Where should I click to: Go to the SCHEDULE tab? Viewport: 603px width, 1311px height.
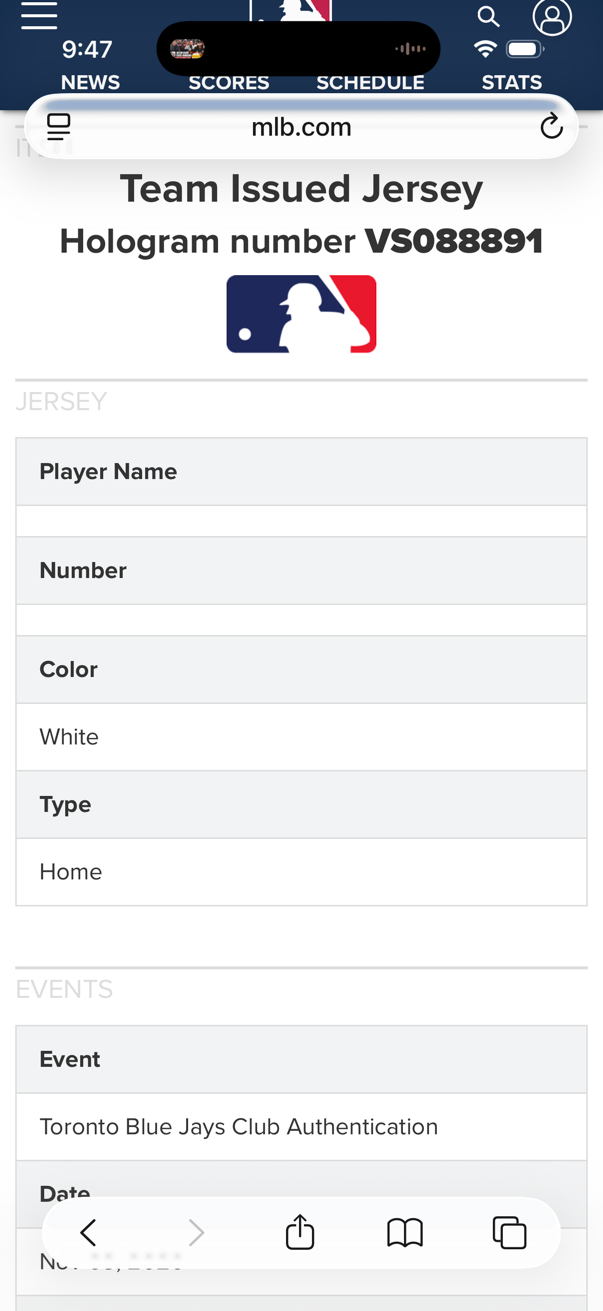[x=370, y=83]
